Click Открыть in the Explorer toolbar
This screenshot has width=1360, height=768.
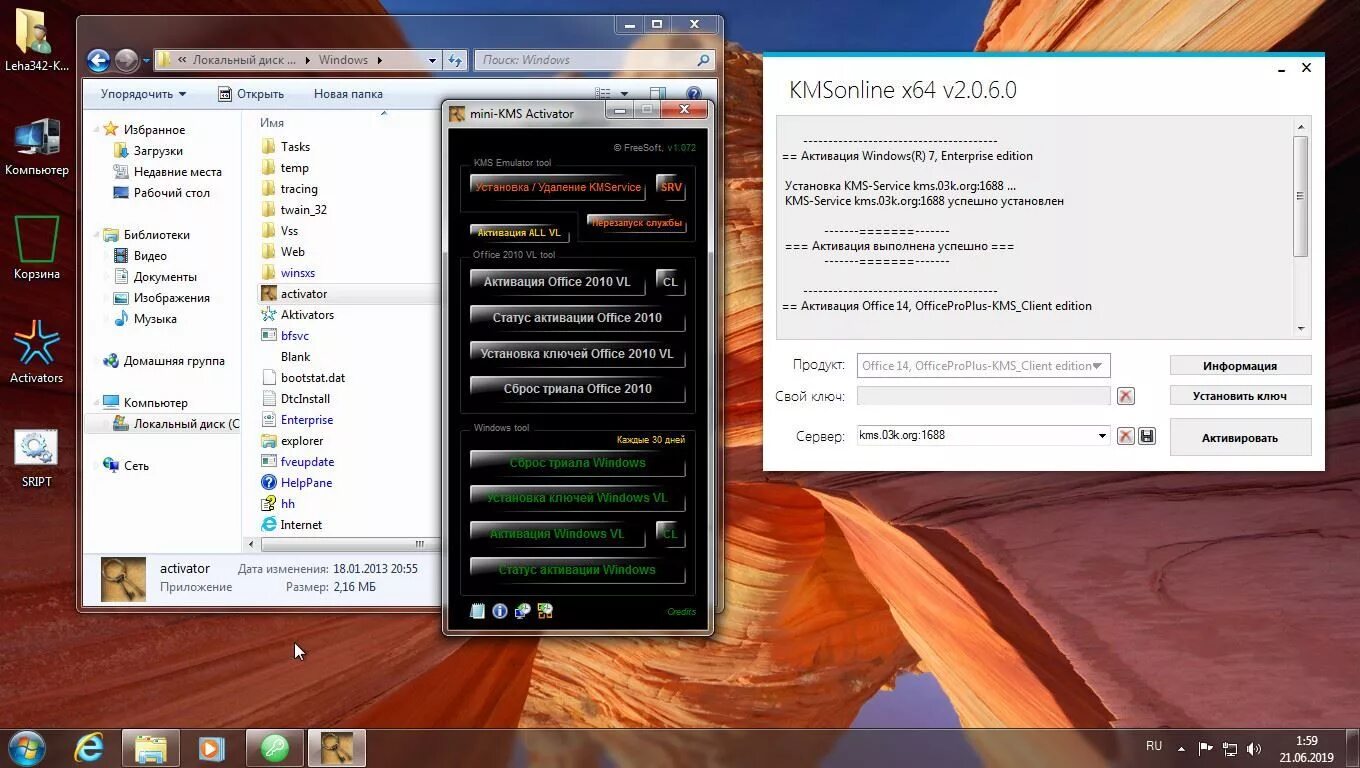(x=251, y=94)
